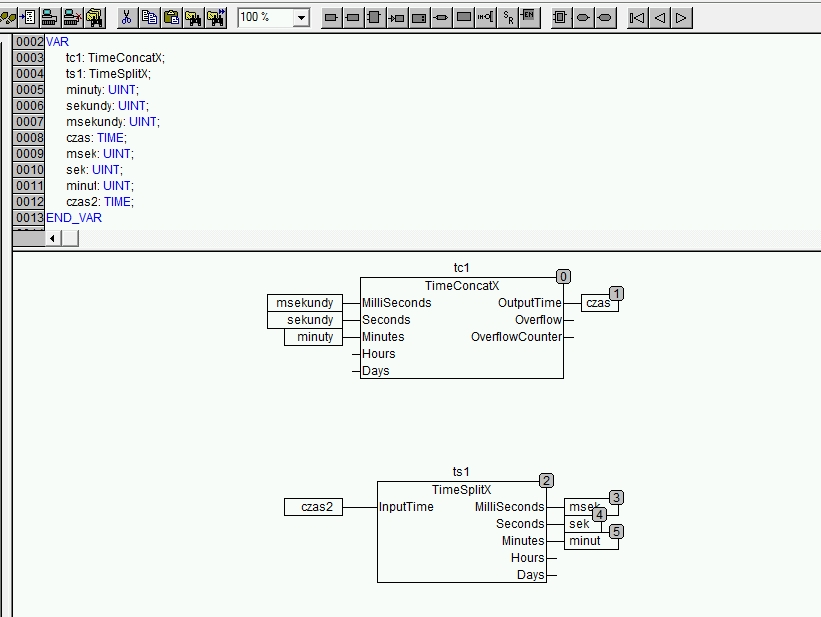Select the minuty input box
Screen dimensions: 821x617
point(313,337)
